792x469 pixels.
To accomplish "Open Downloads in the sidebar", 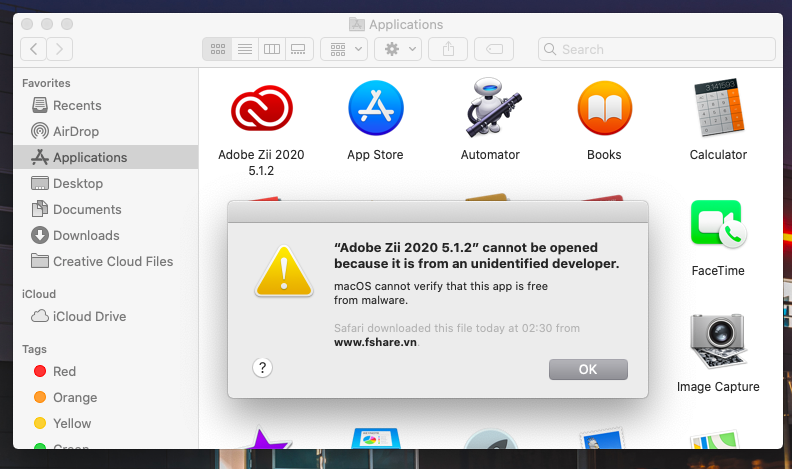I will pyautogui.click(x=106, y=235).
